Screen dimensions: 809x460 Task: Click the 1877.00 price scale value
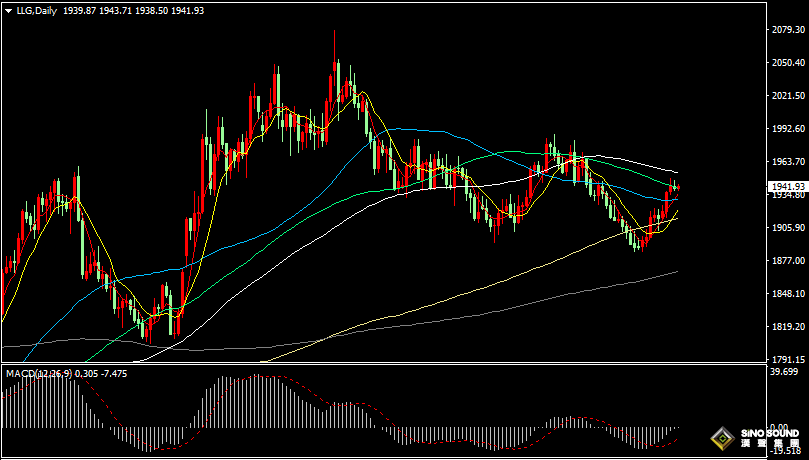click(788, 261)
